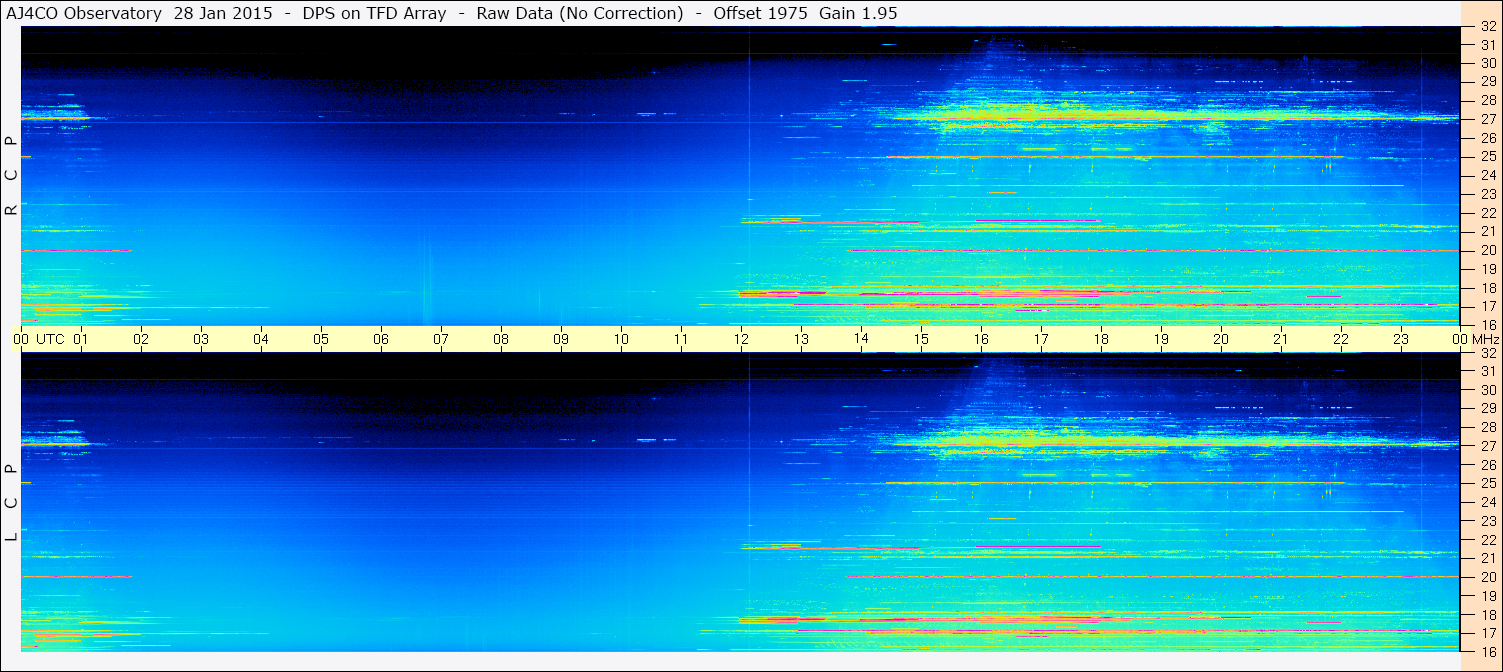The image size is (1503, 672).
Task: Click the 03 hour marker on time axis
Action: click(201, 339)
